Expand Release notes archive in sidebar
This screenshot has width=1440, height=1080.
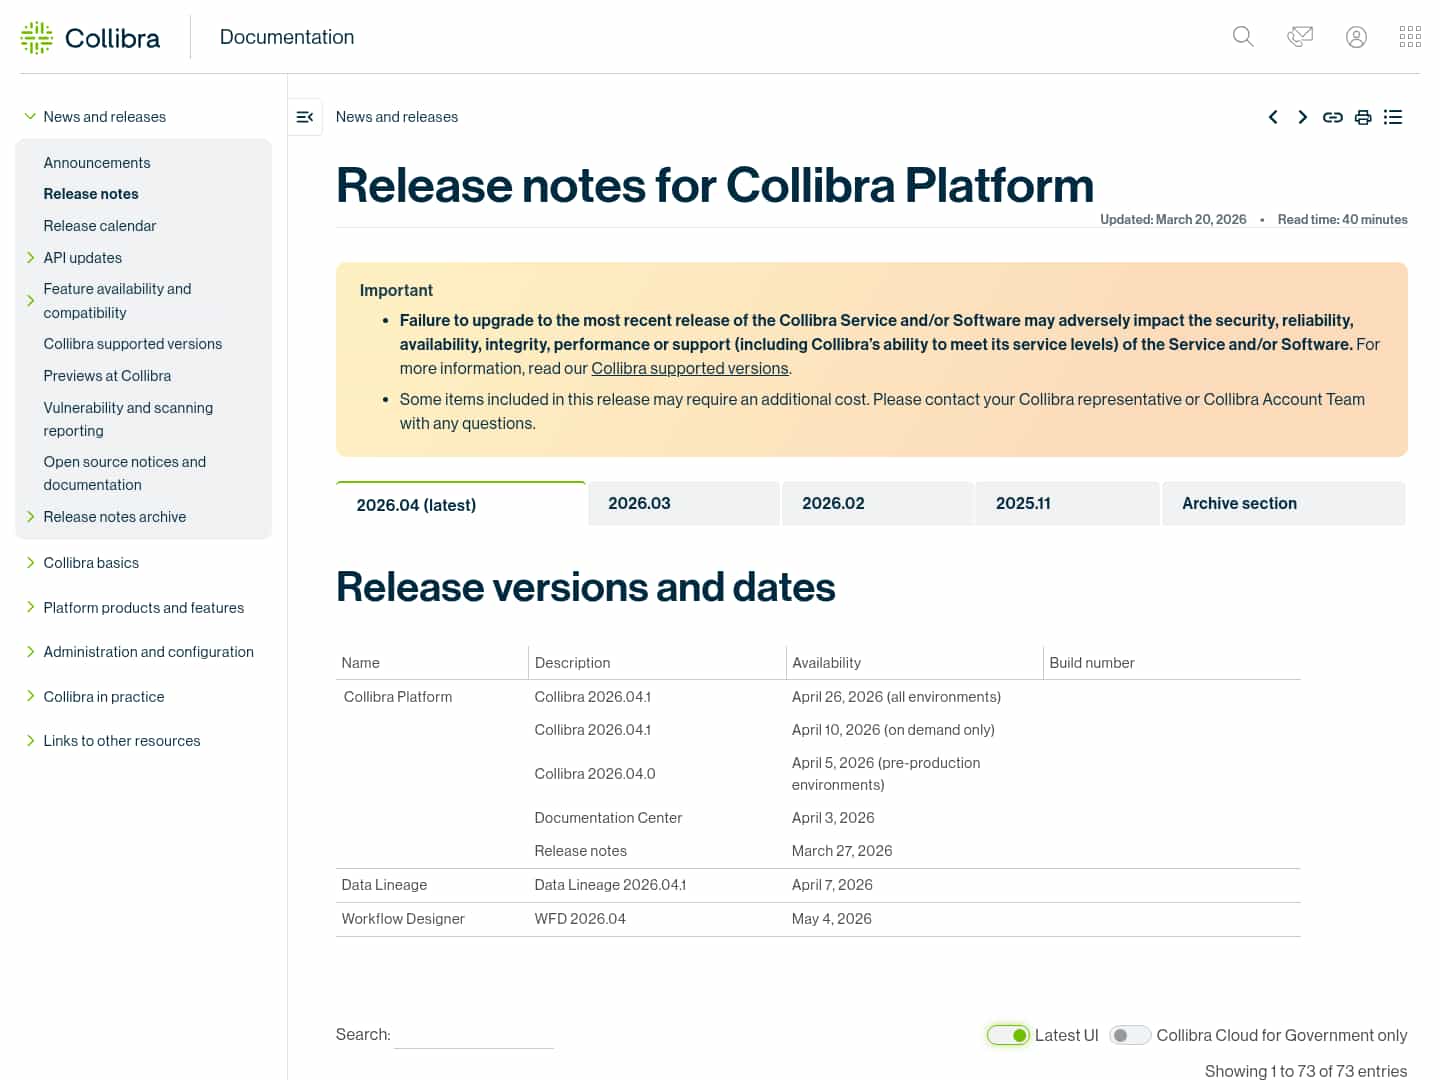coord(30,517)
